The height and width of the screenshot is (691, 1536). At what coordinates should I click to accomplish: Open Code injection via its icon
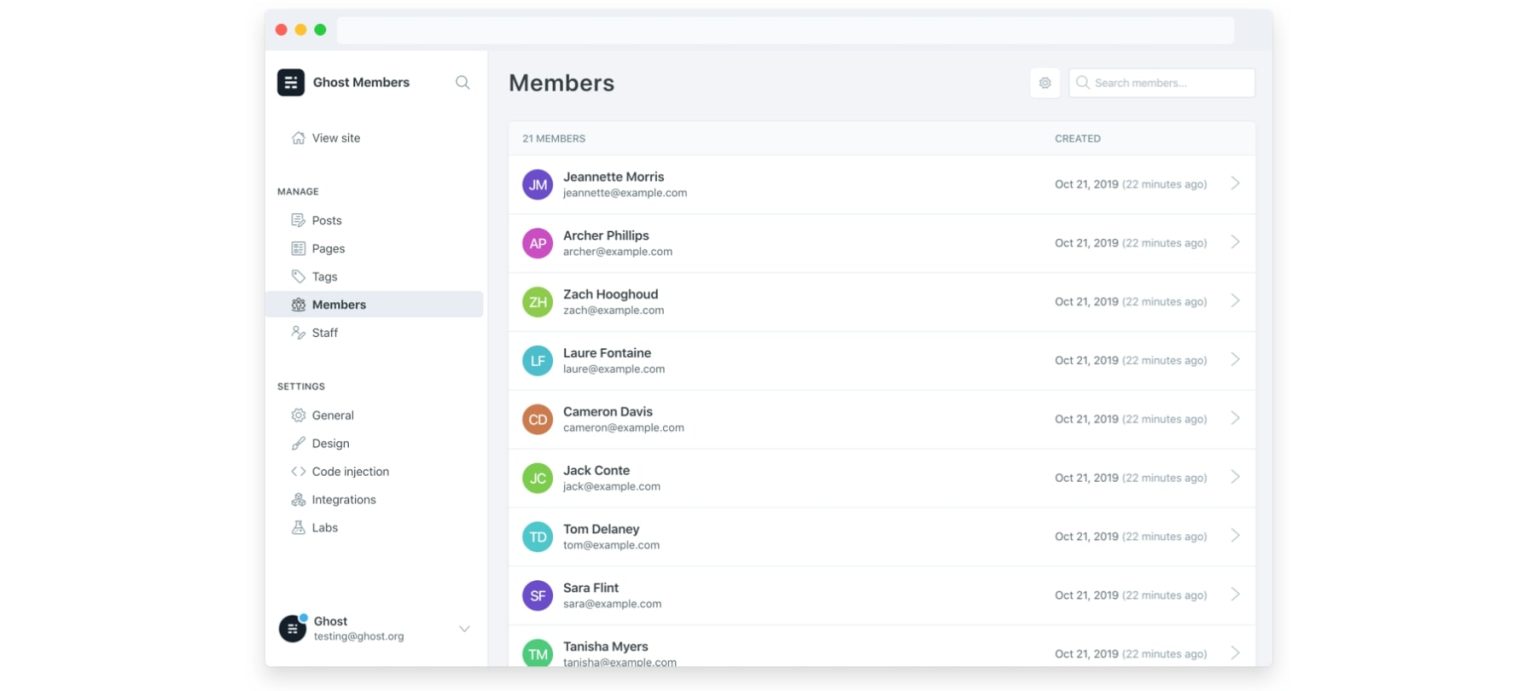coord(298,471)
